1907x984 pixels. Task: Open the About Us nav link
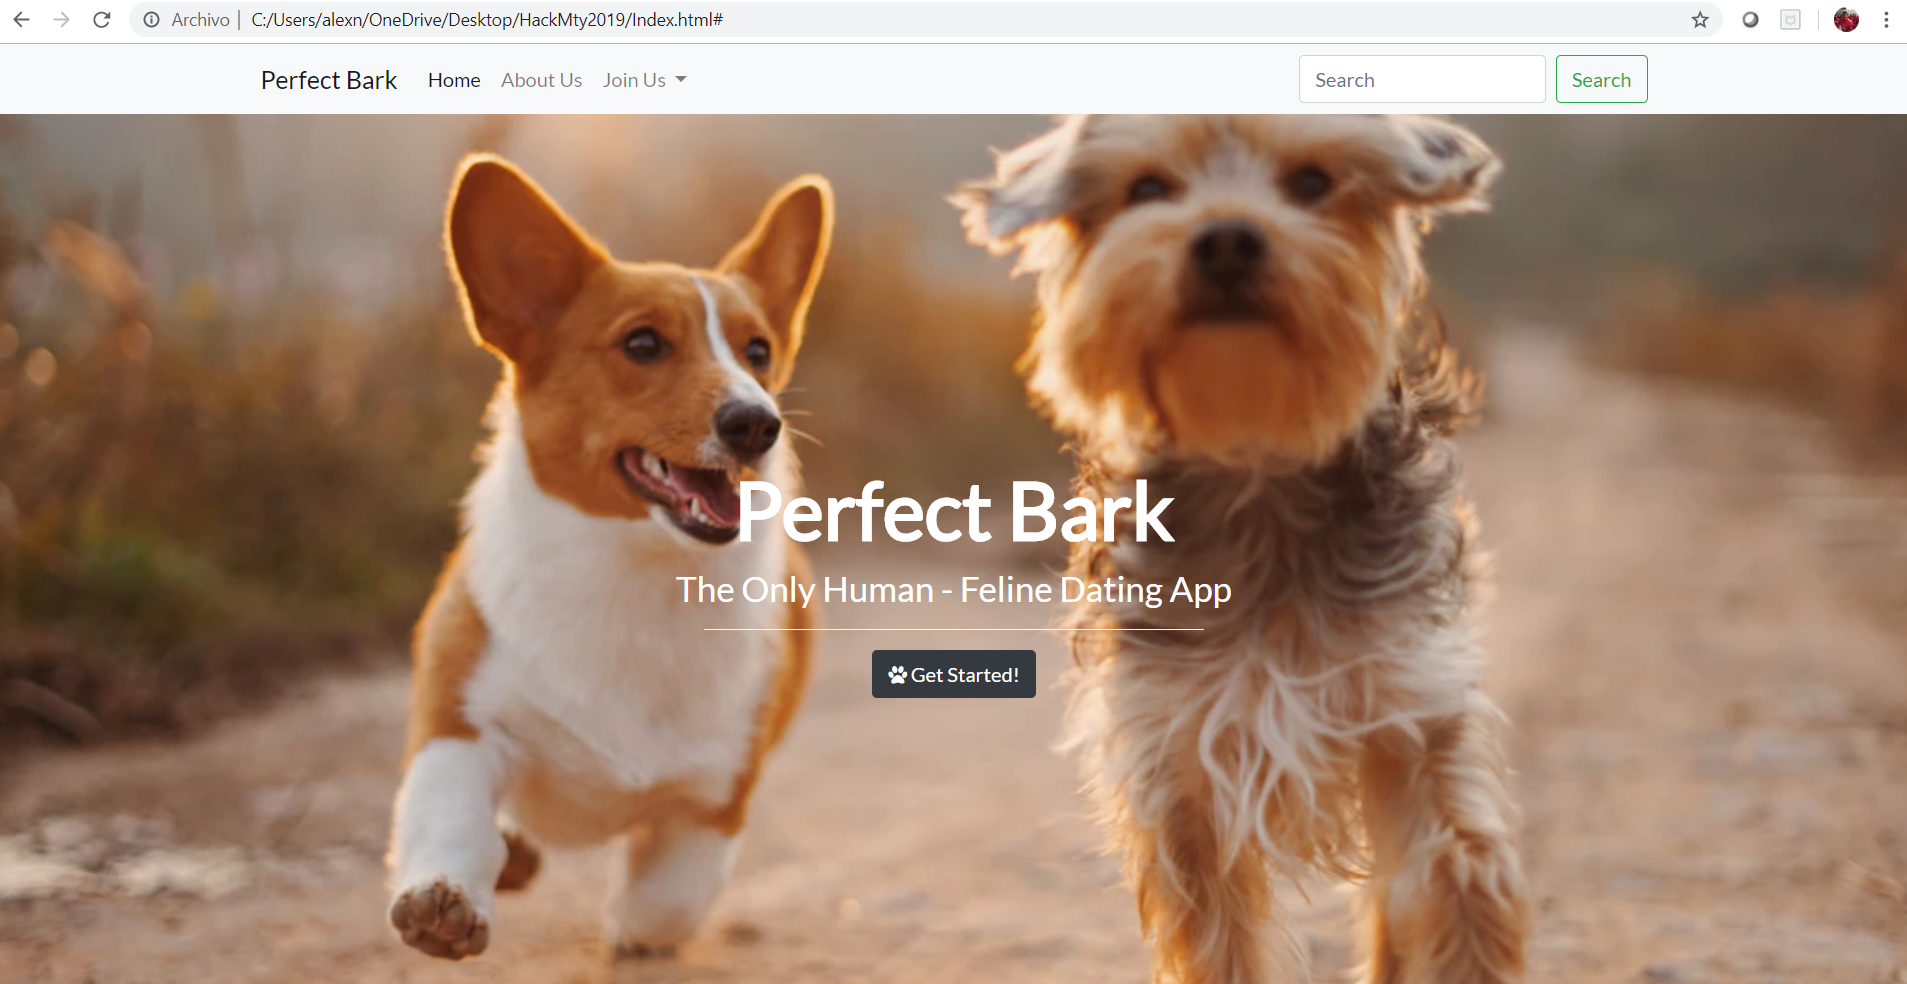[541, 80]
